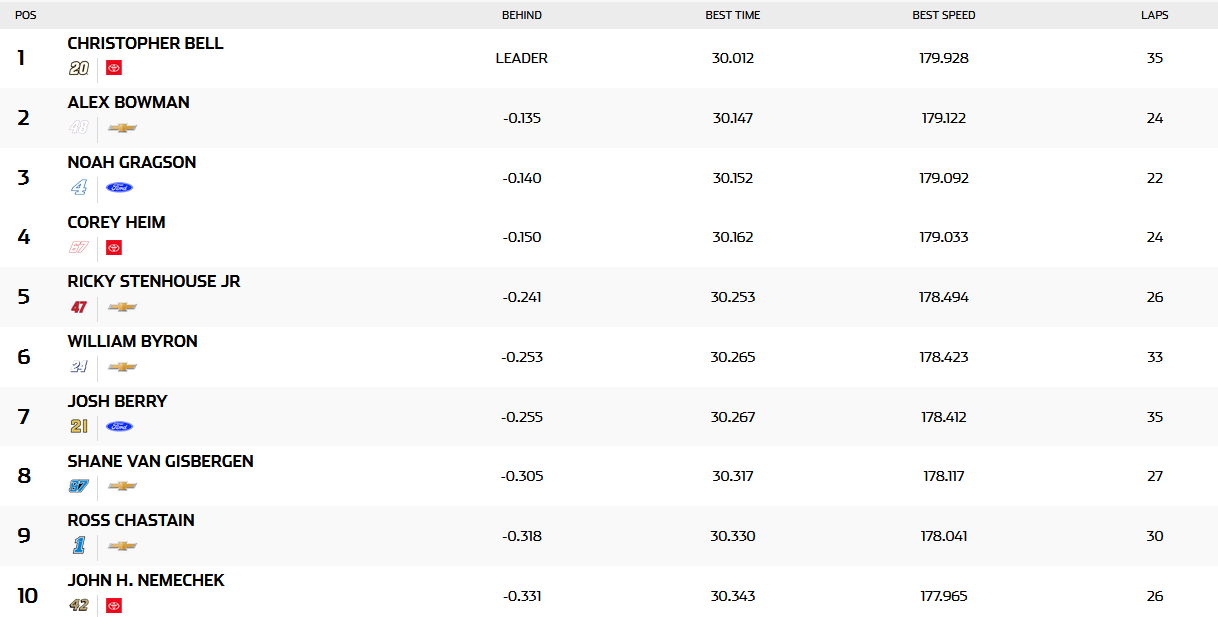Image resolution: width=1218 pixels, height=617 pixels.
Task: Sort by the BEST TIME column header
Action: pyautogui.click(x=732, y=15)
